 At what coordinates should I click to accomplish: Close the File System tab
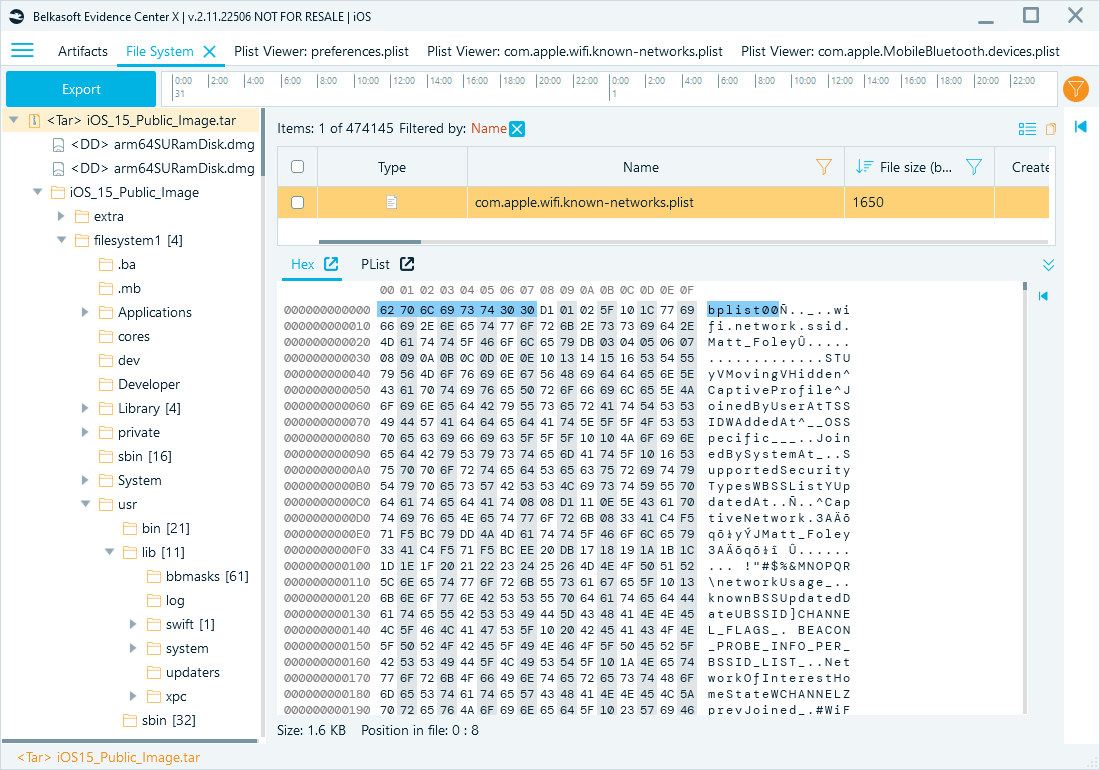[209, 51]
